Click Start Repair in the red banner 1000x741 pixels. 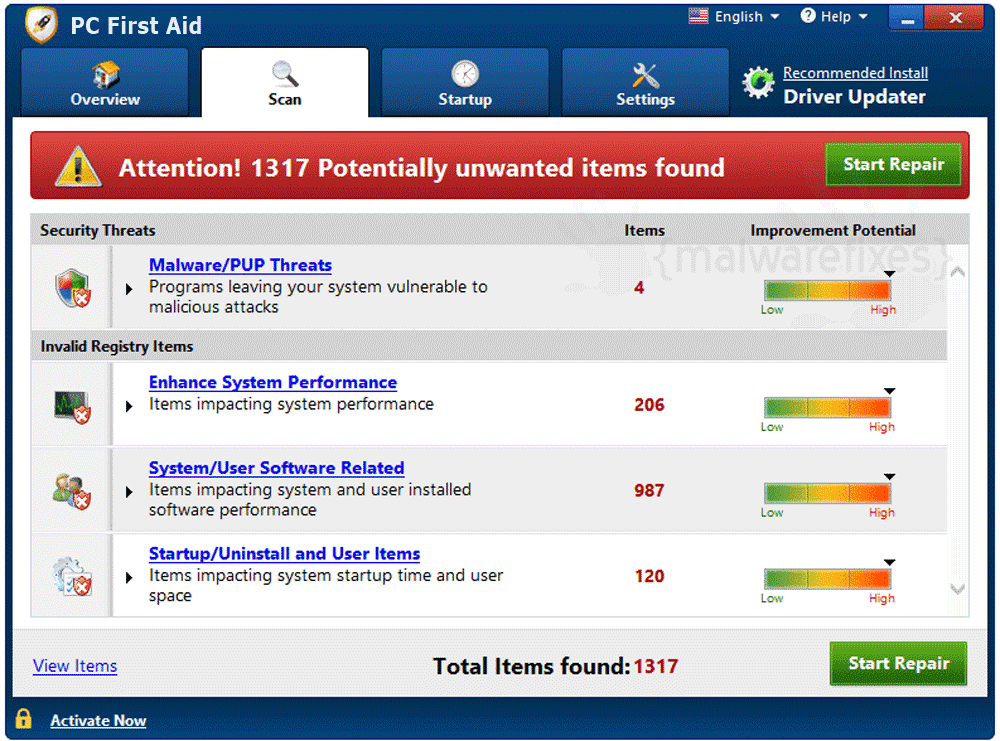pyautogui.click(x=893, y=165)
